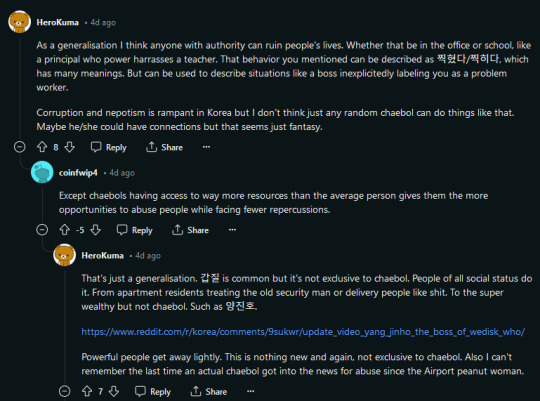Open more options on the 8-point comment

click(x=206, y=147)
